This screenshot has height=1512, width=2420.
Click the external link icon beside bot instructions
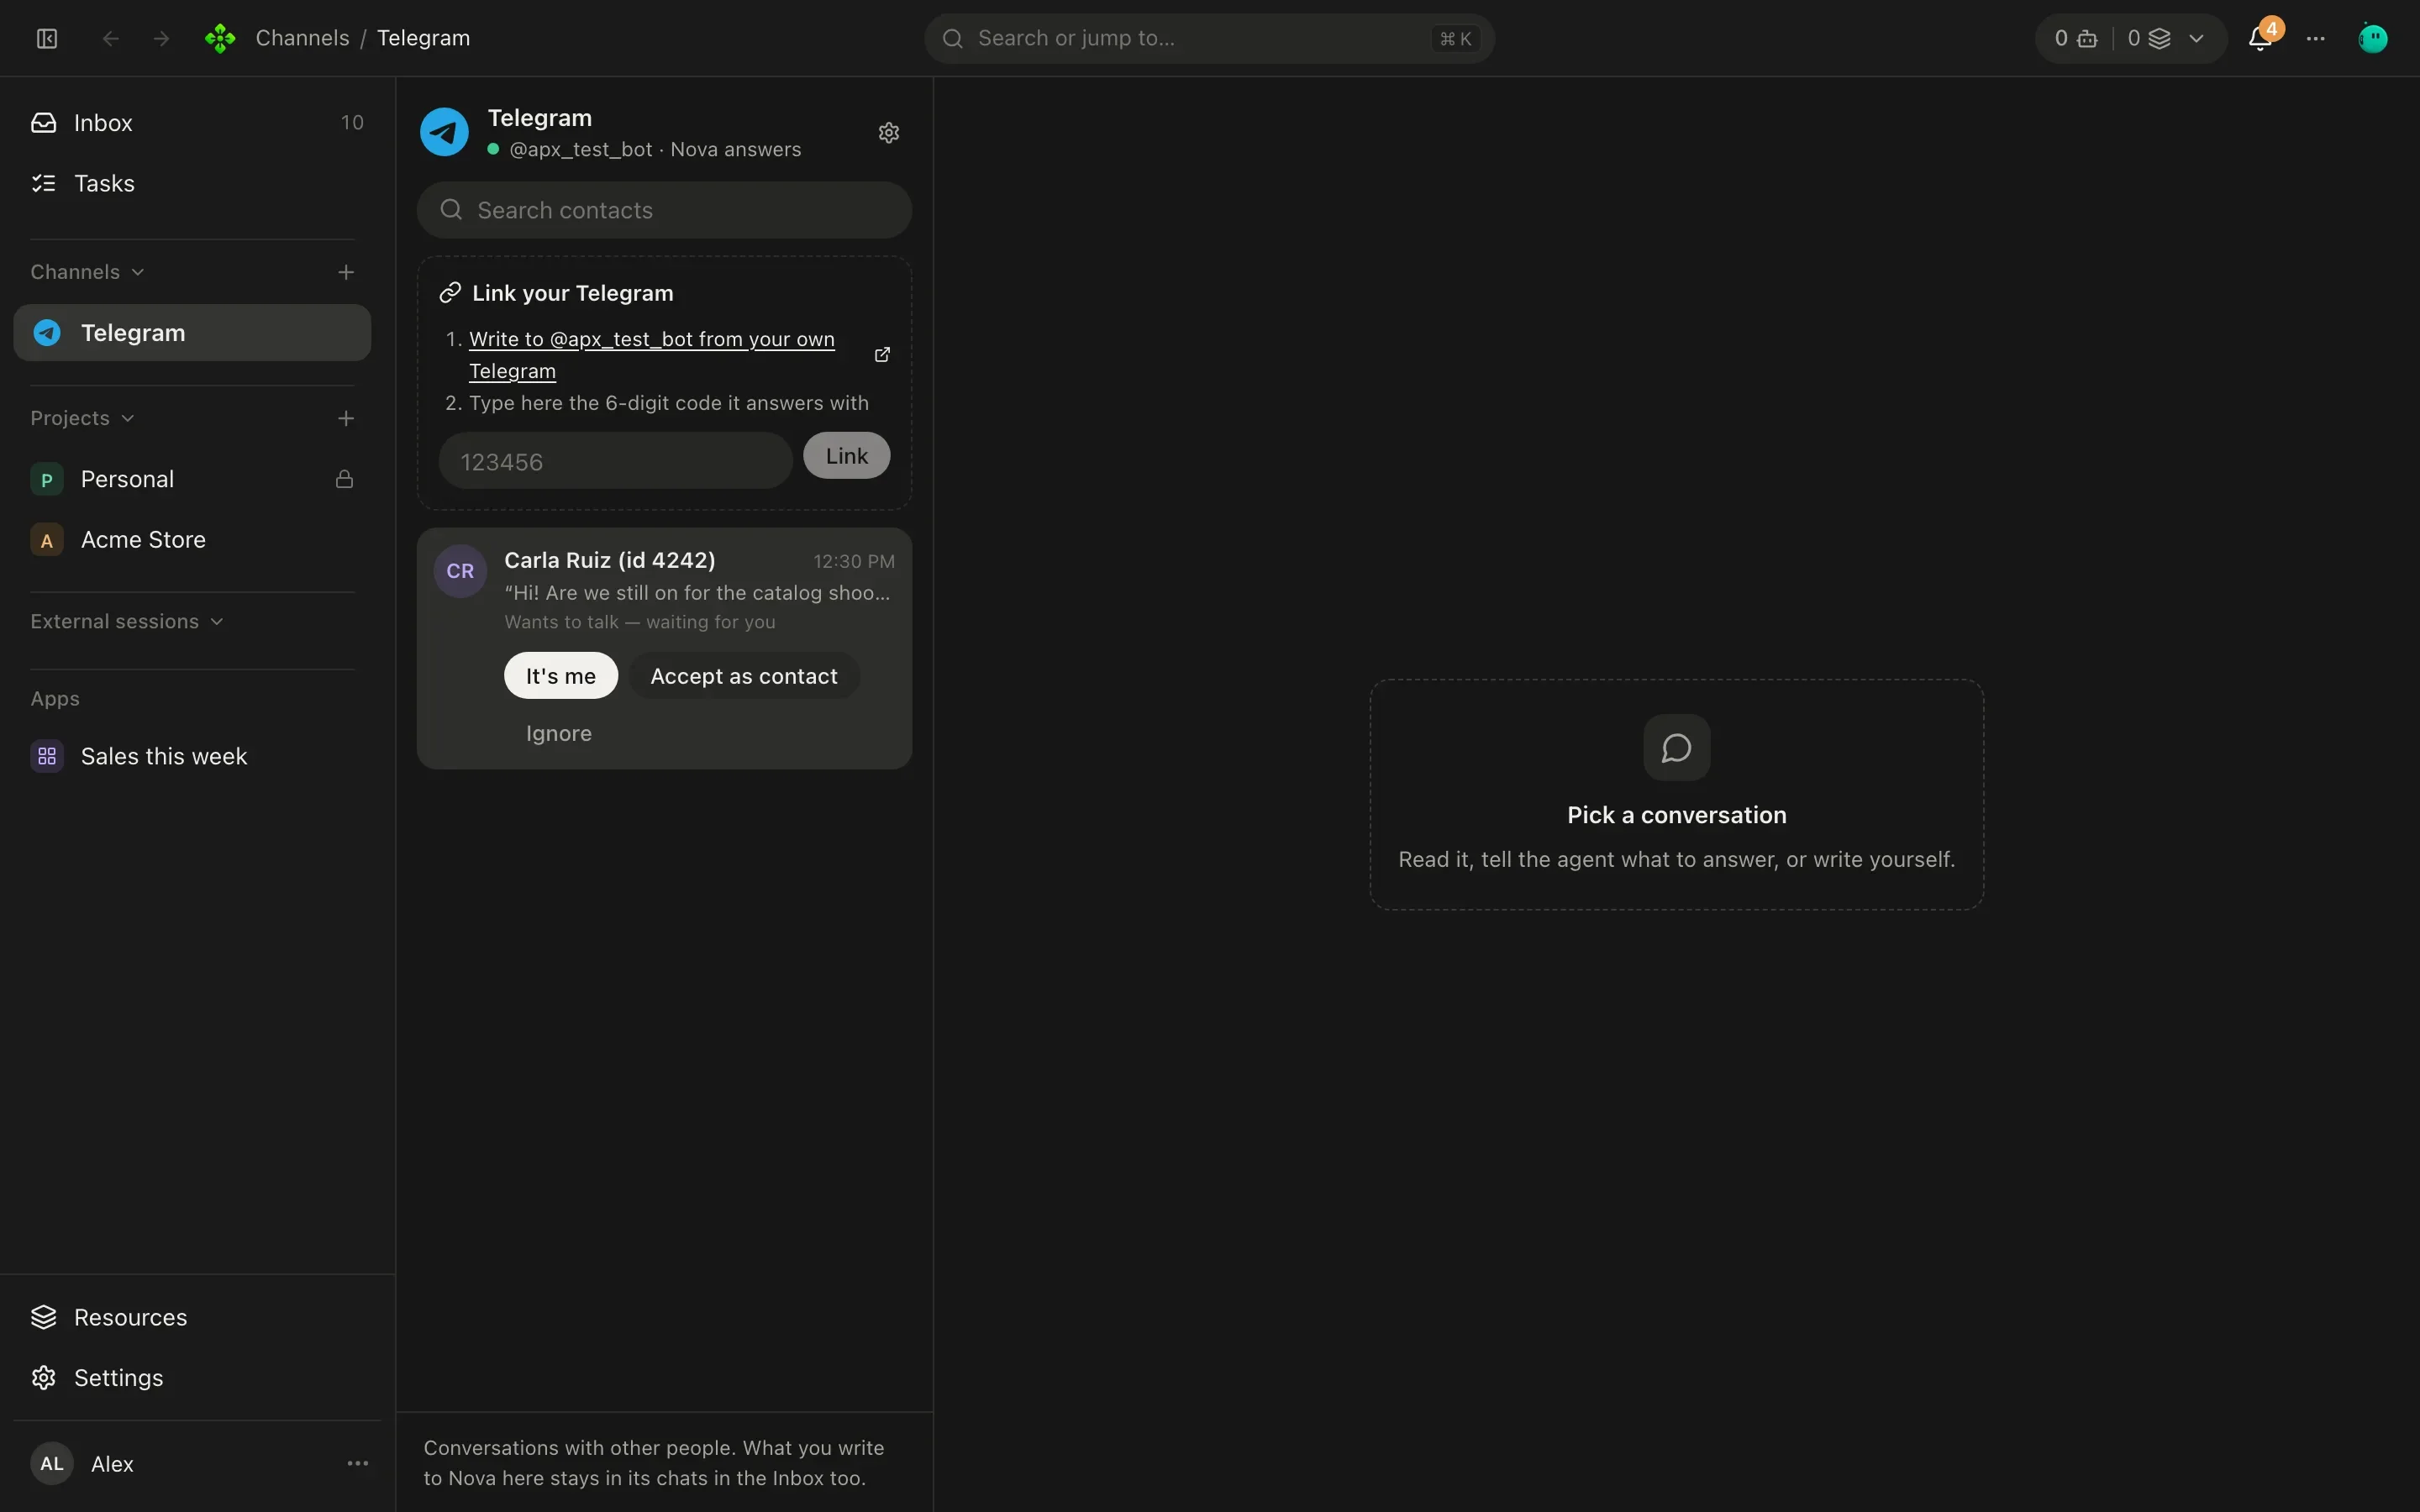point(882,355)
